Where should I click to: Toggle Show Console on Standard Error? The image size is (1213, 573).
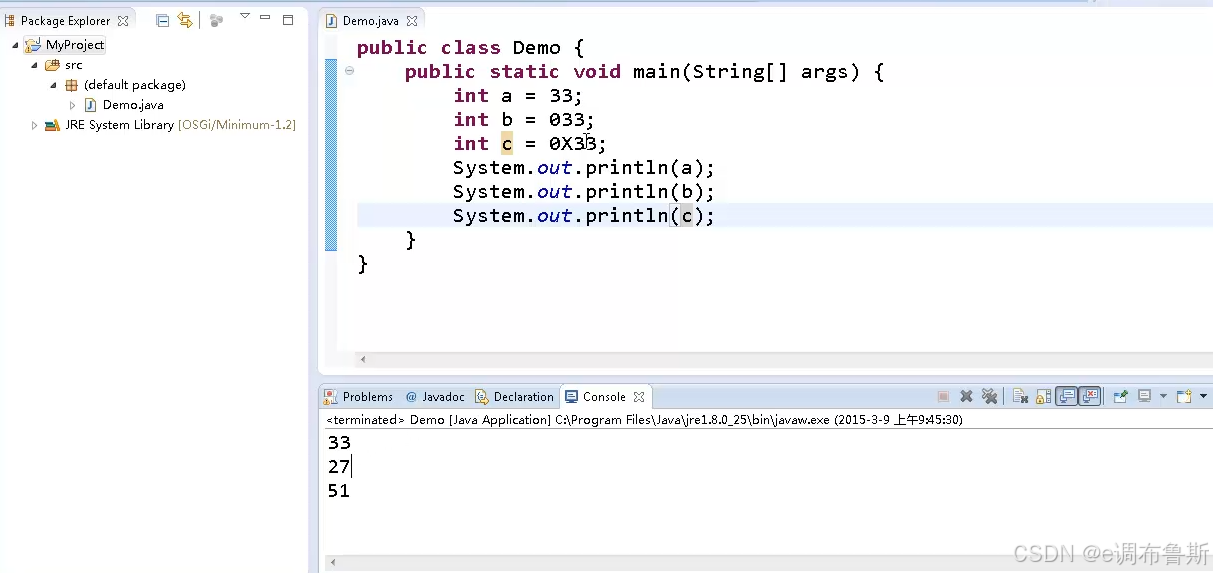1090,396
